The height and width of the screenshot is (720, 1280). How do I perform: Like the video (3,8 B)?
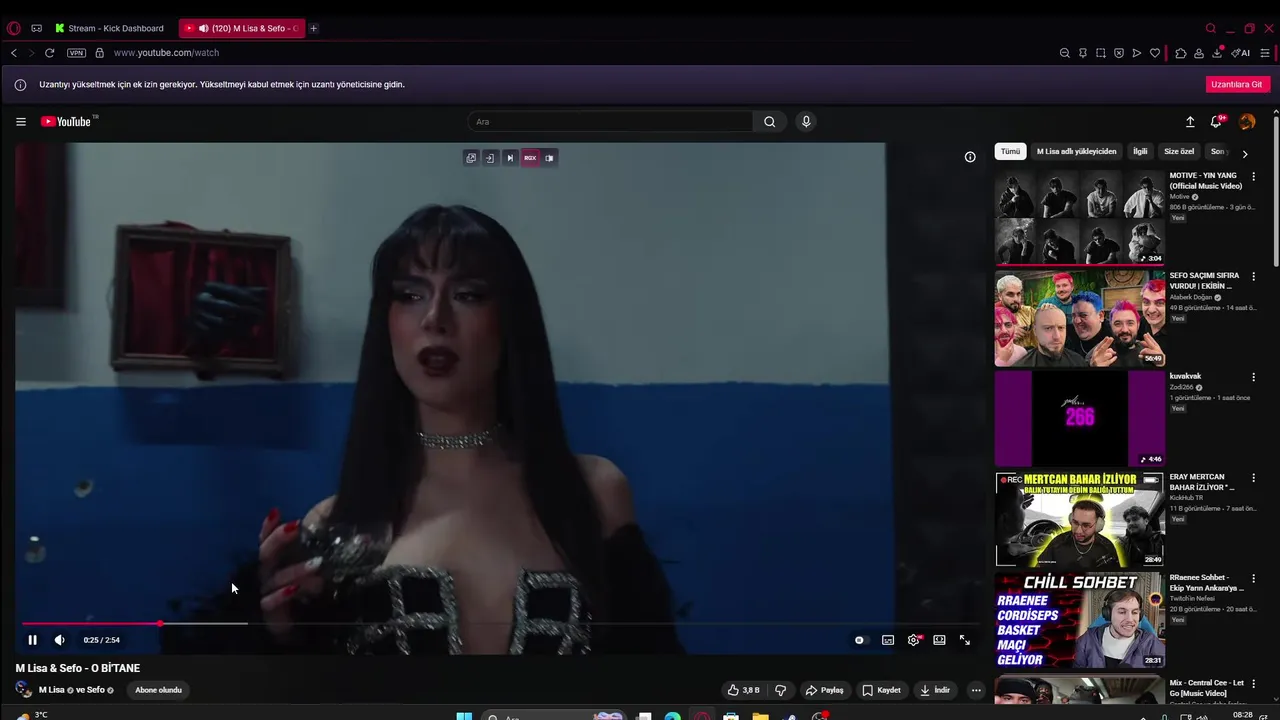(743, 690)
